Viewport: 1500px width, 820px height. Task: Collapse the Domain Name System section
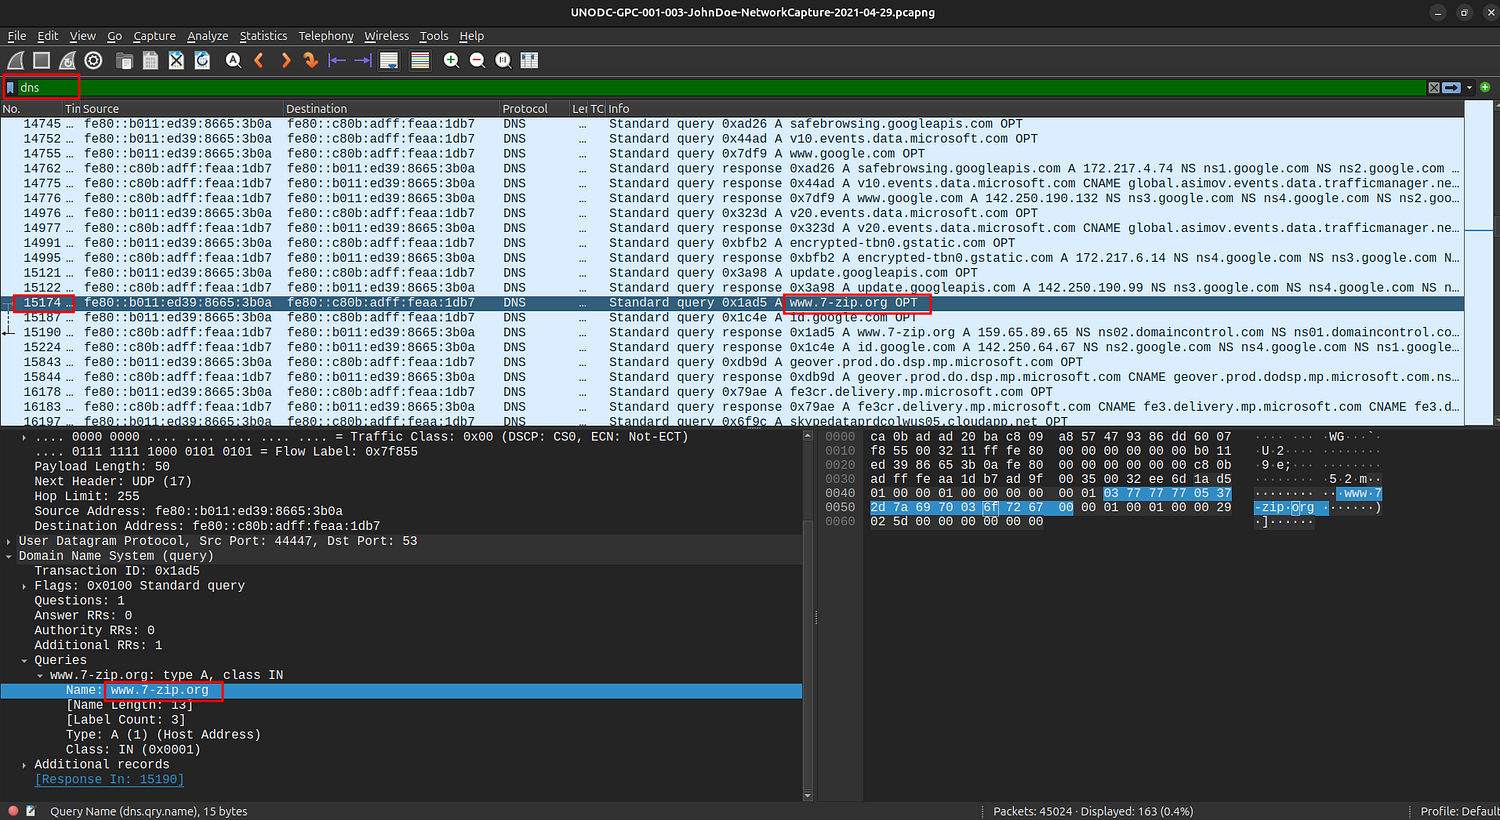pos(9,556)
